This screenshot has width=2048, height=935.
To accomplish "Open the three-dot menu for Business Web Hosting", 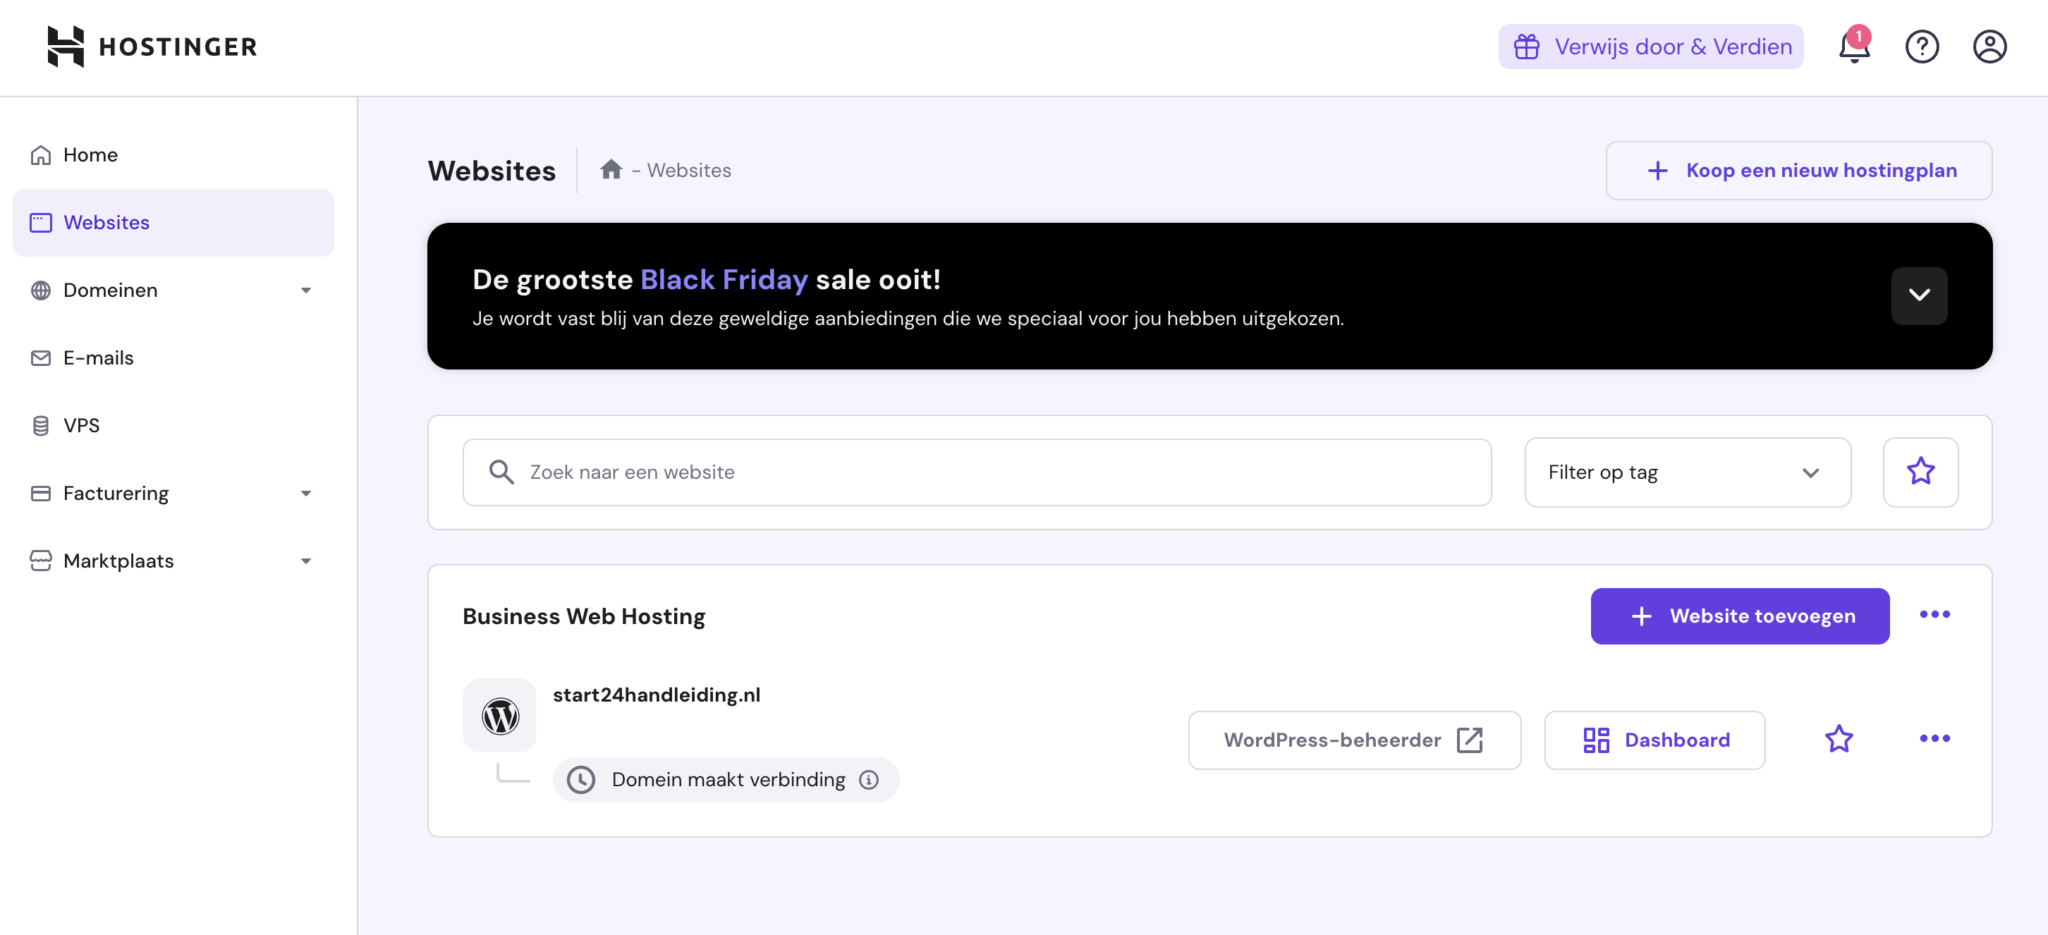I will pyautogui.click(x=1934, y=615).
